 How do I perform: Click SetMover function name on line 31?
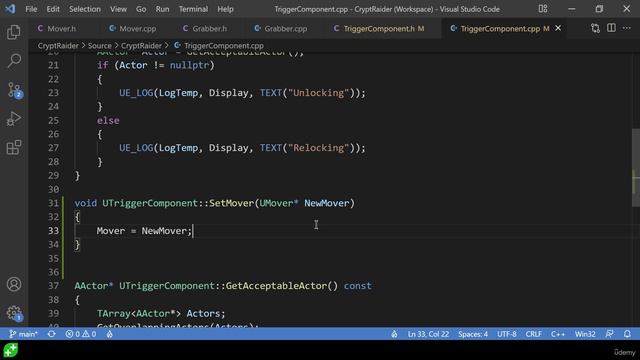tap(231, 203)
